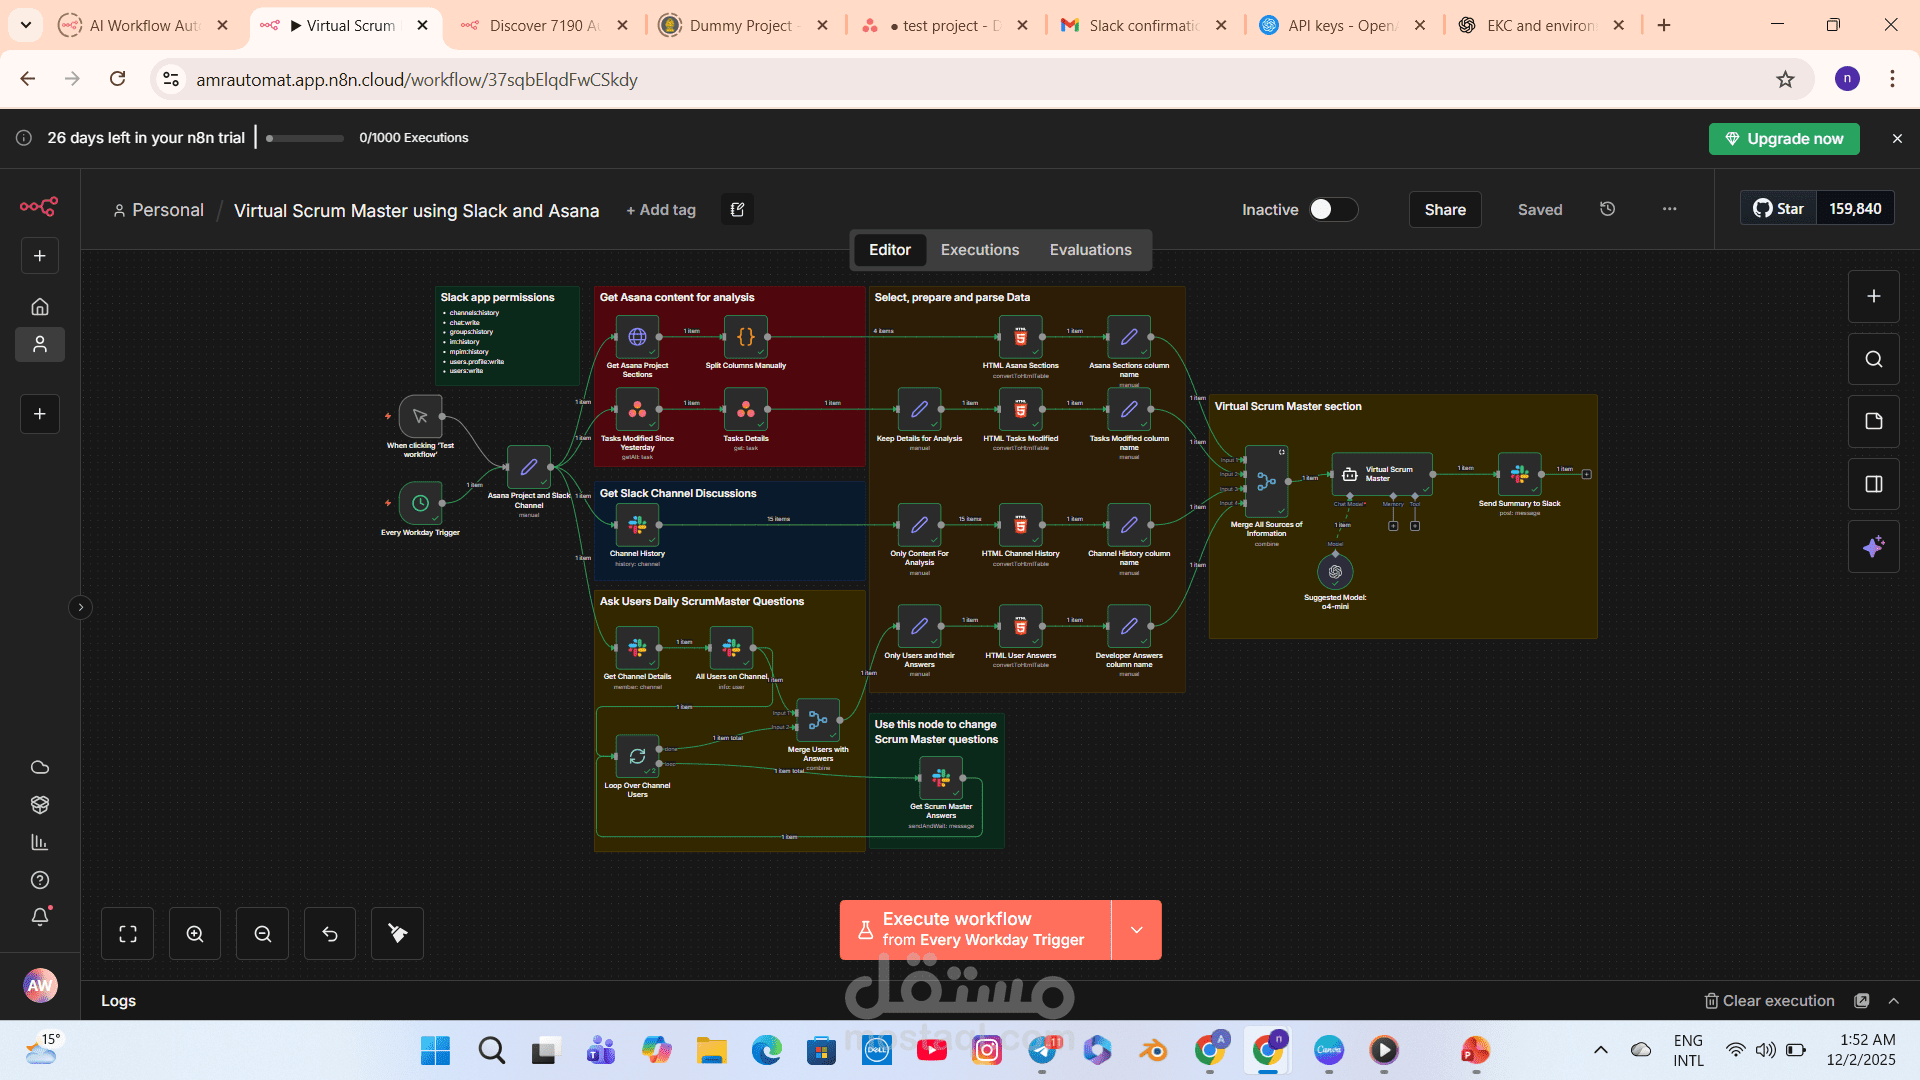Open the Help question mark icon

tap(40, 880)
